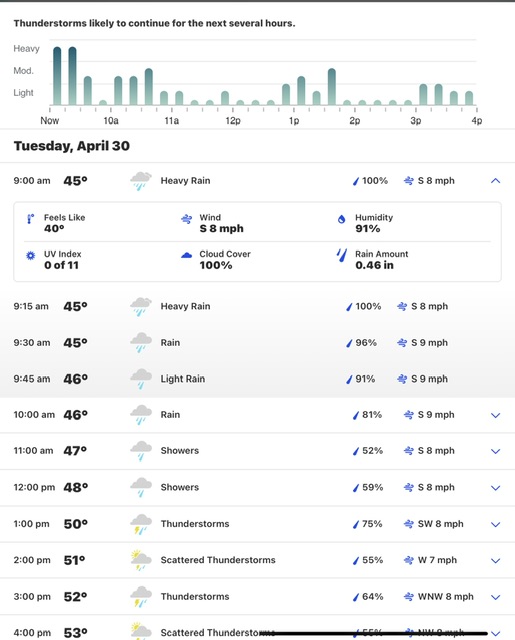The image size is (515, 640).
Task: Expand the 11:00 am Showers row
Action: [x=495, y=451]
